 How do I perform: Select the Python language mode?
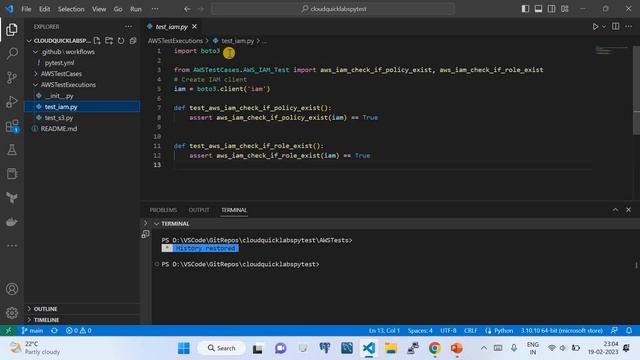[503, 331]
